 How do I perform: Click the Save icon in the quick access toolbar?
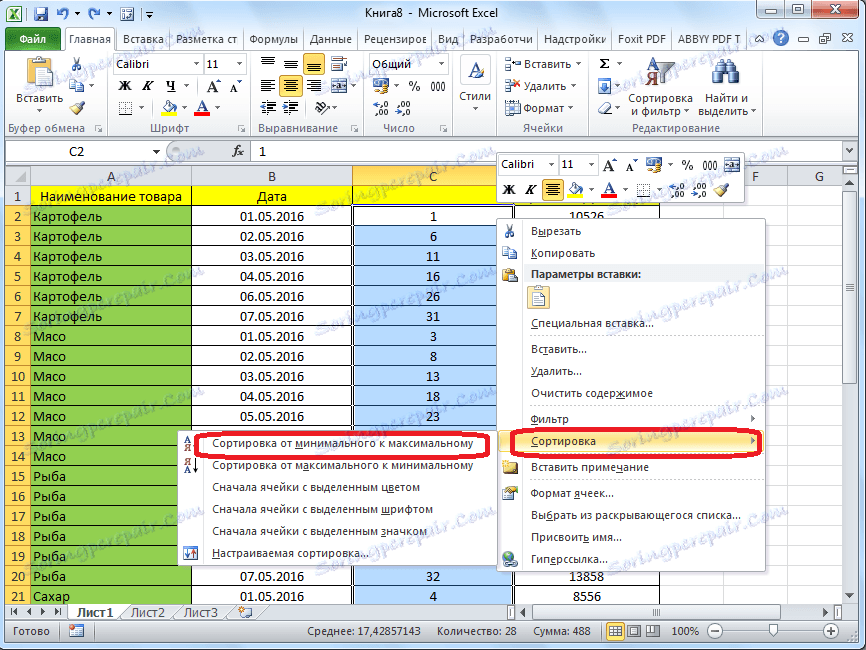click(42, 15)
